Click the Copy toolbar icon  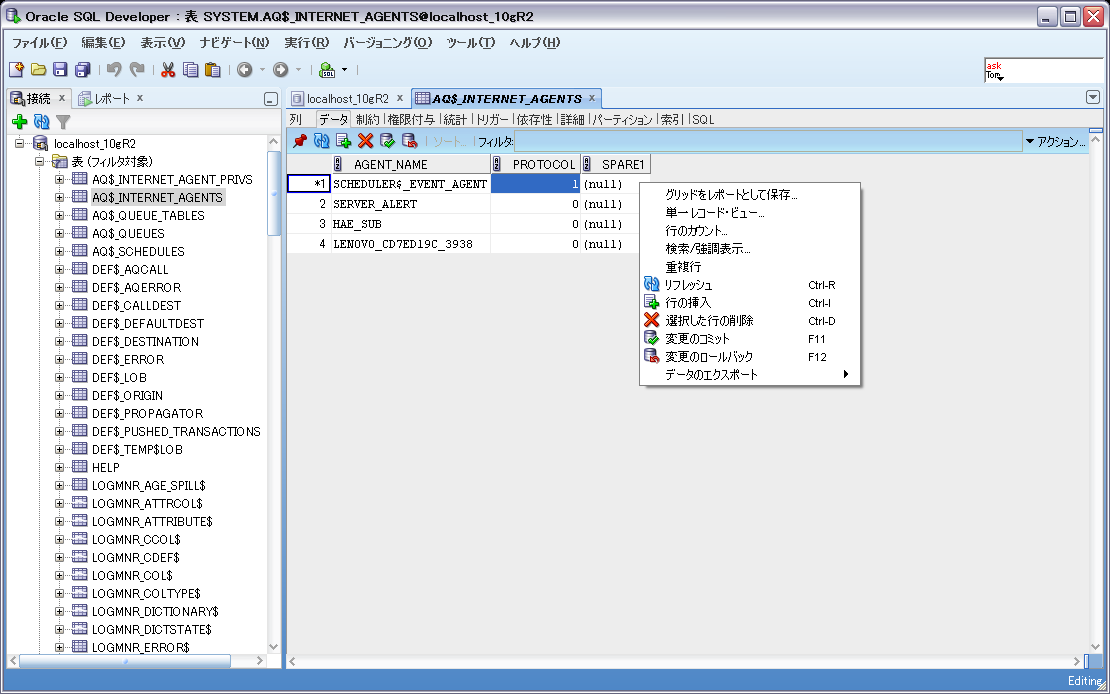[x=190, y=69]
